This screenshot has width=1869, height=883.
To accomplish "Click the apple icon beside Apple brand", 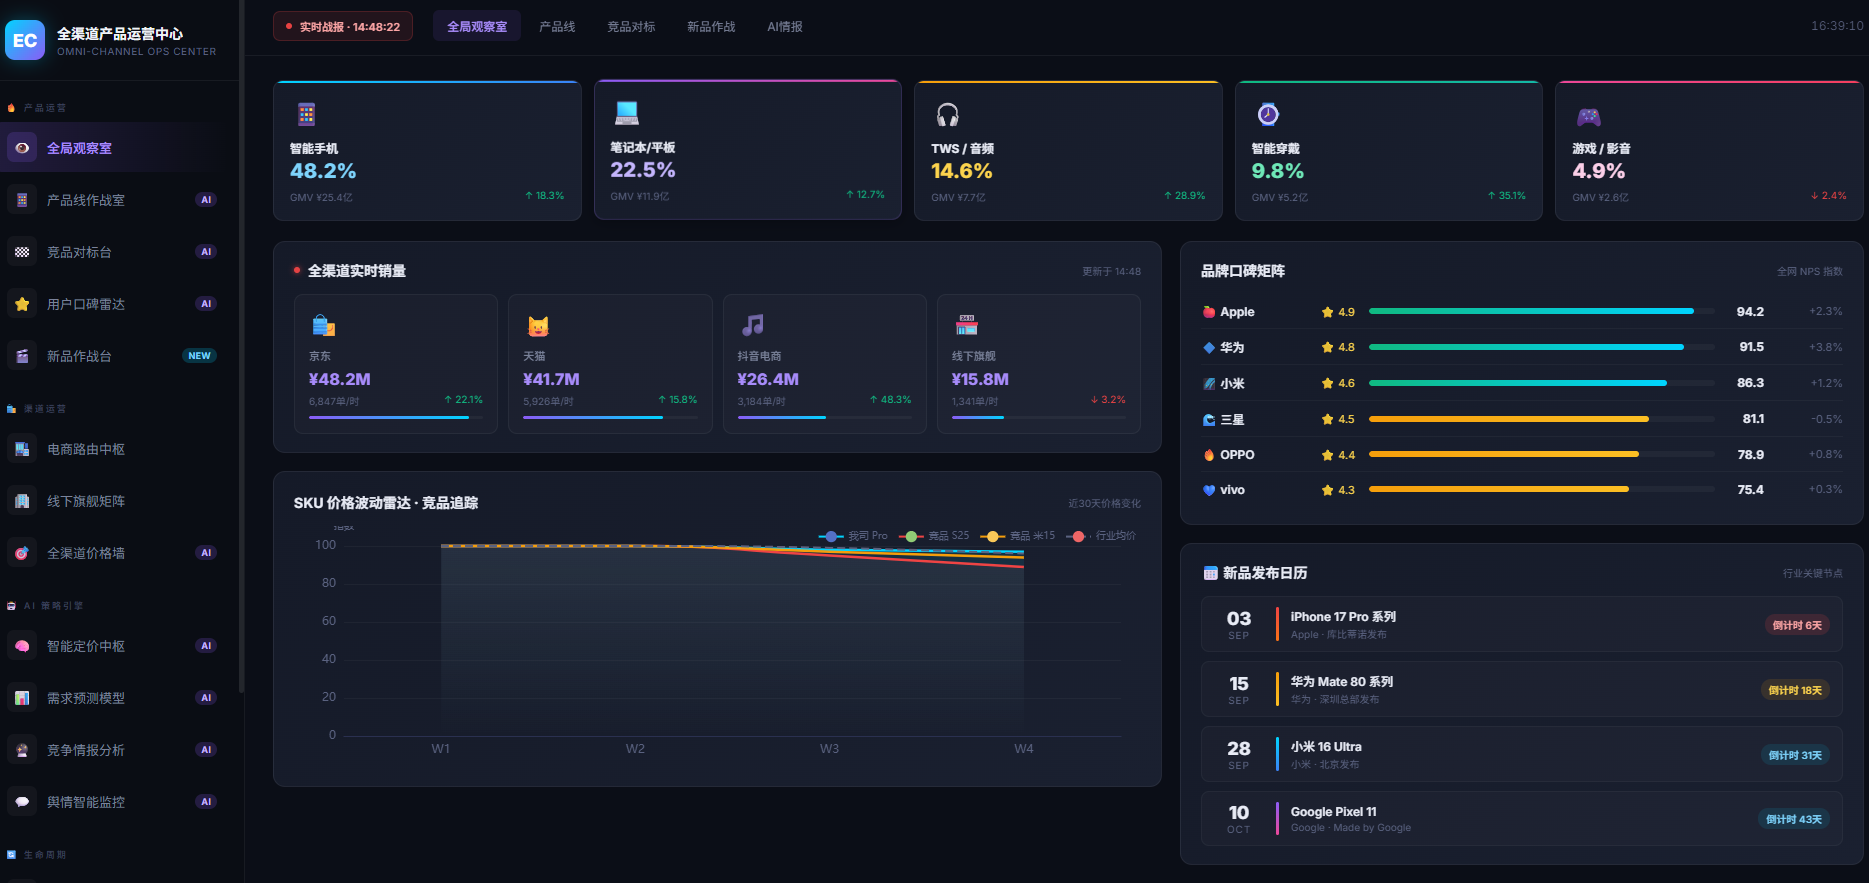I will tap(1209, 312).
